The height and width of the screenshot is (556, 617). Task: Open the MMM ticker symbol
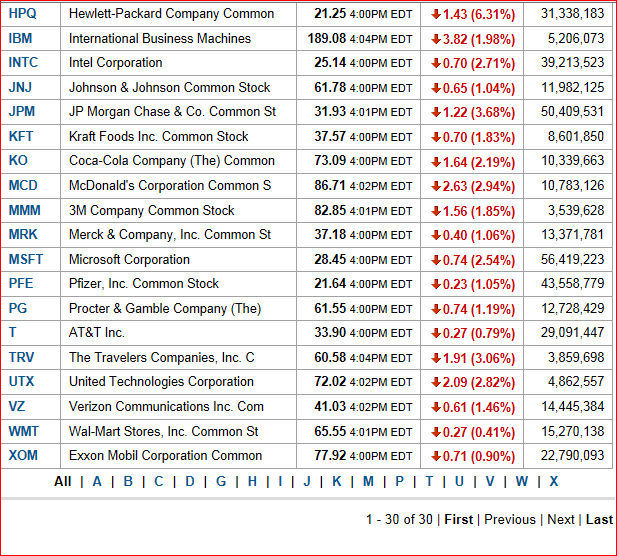[25, 211]
